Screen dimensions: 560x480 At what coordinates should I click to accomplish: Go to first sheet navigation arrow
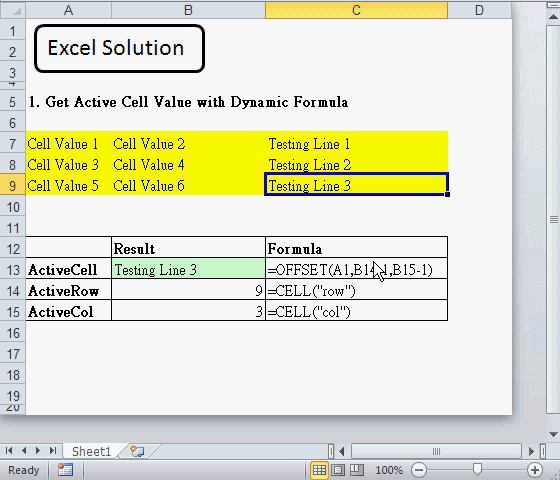(x=9, y=451)
